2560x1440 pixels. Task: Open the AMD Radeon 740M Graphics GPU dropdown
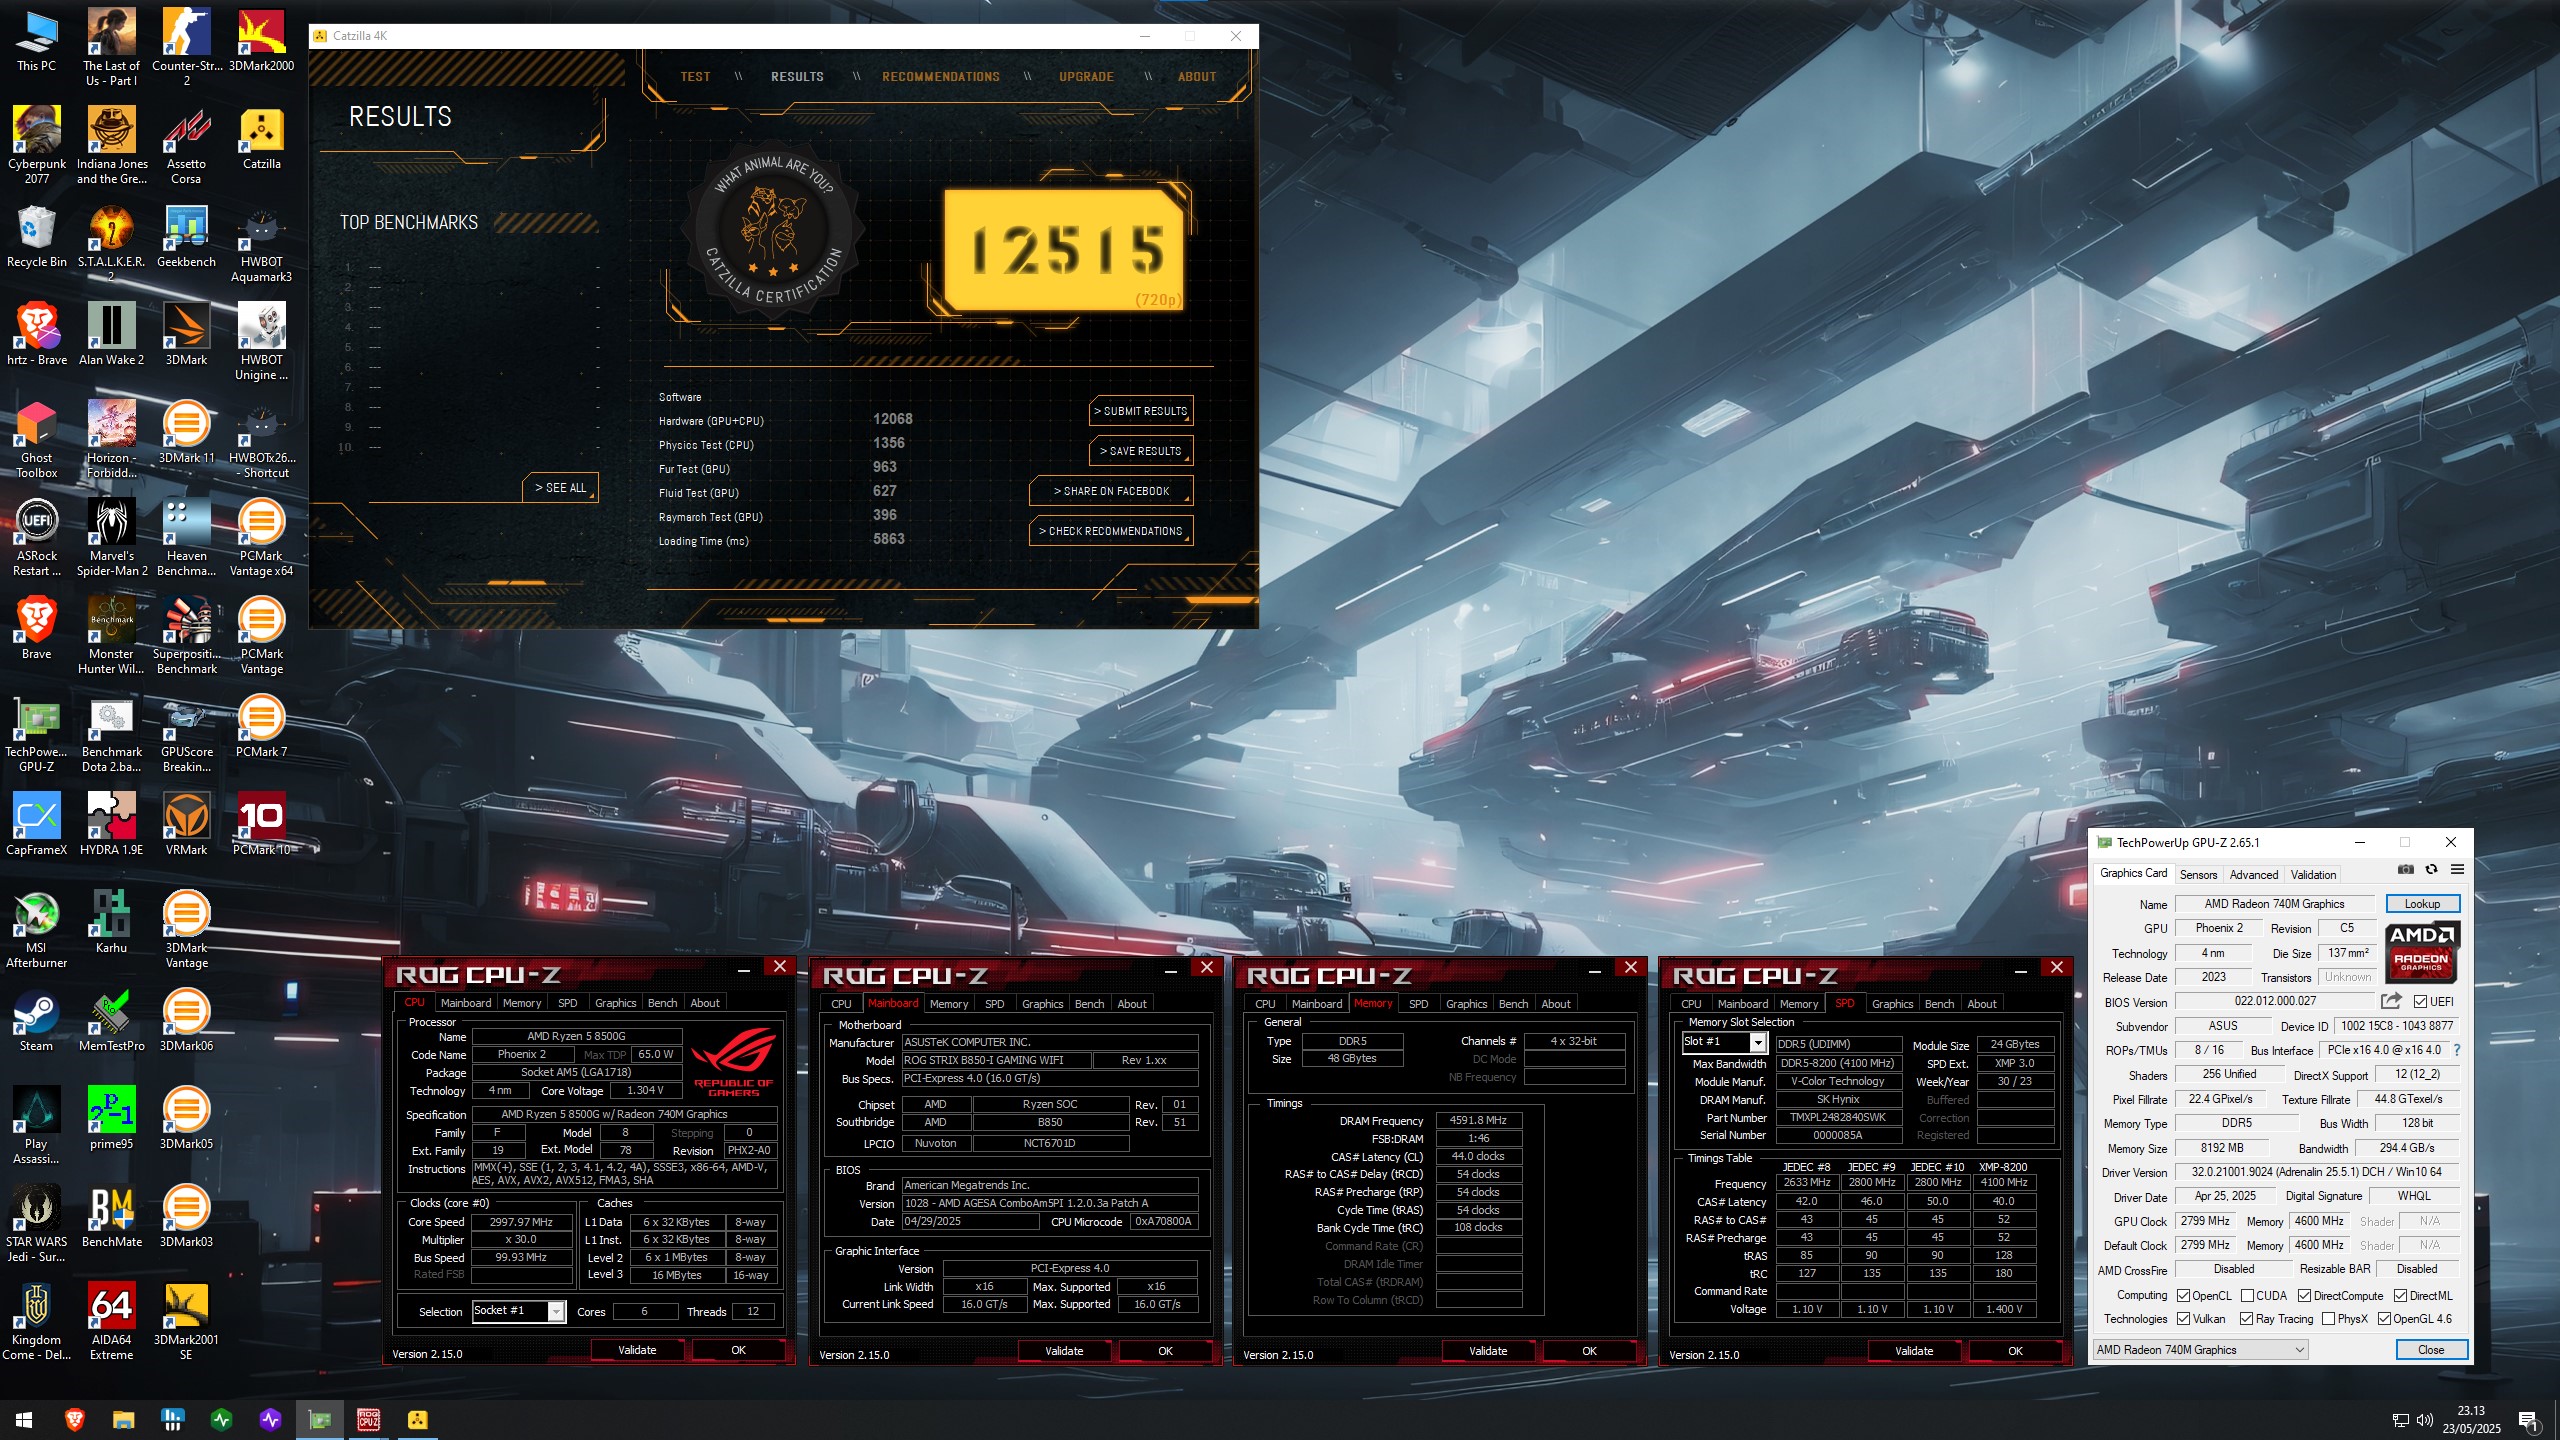pos(2201,1350)
